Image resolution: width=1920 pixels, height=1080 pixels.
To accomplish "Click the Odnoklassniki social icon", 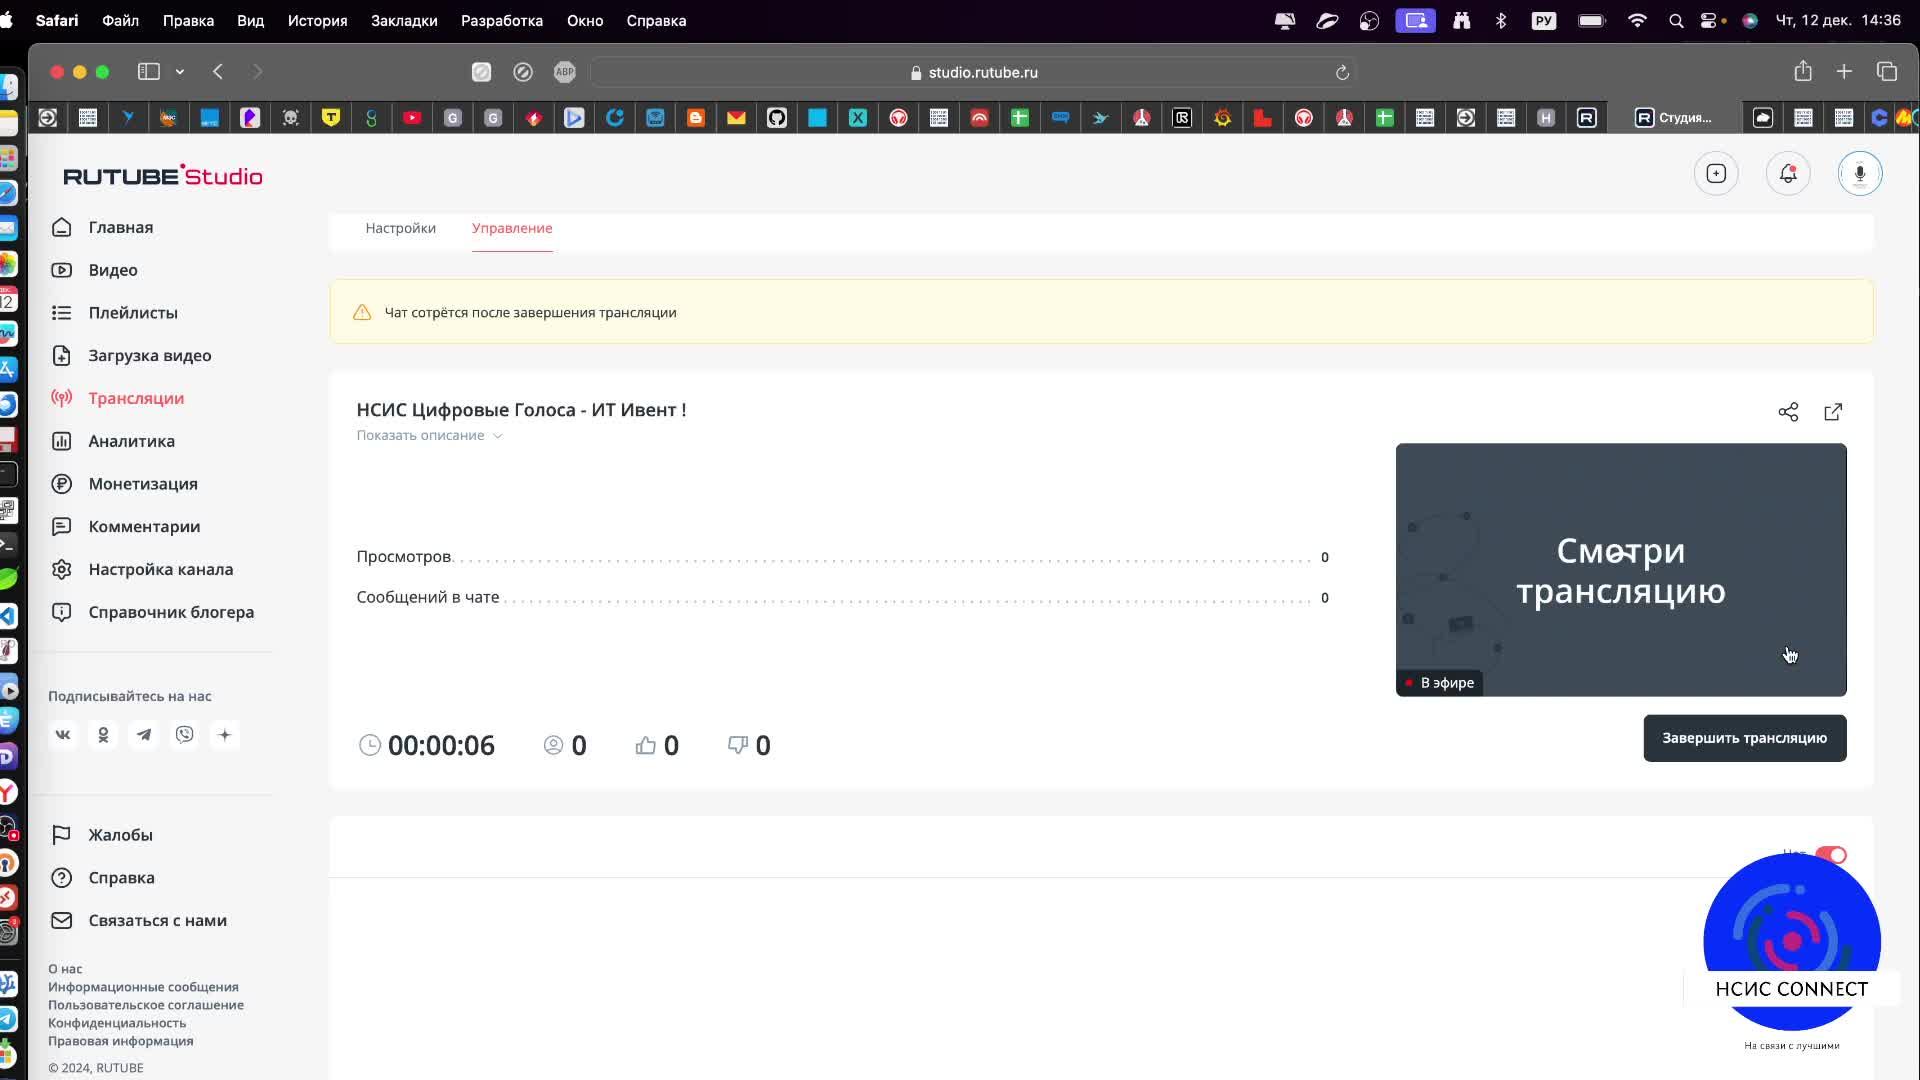I will point(103,735).
